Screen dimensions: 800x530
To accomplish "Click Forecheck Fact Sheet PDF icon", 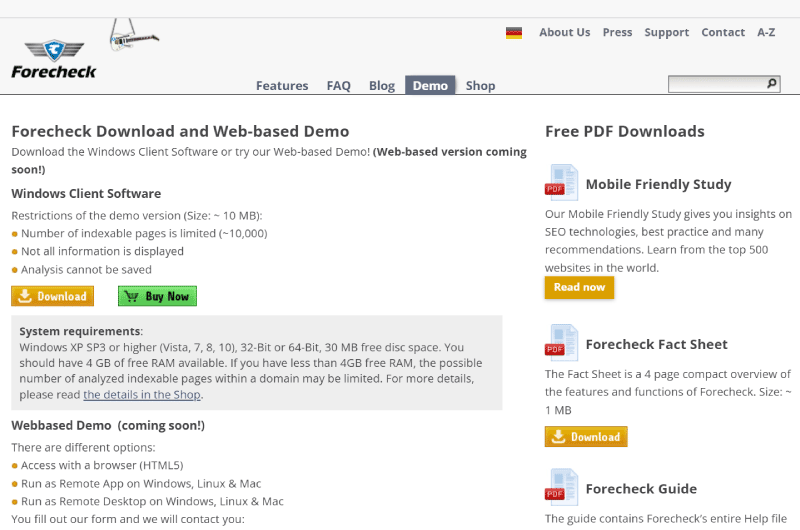I will [x=562, y=343].
